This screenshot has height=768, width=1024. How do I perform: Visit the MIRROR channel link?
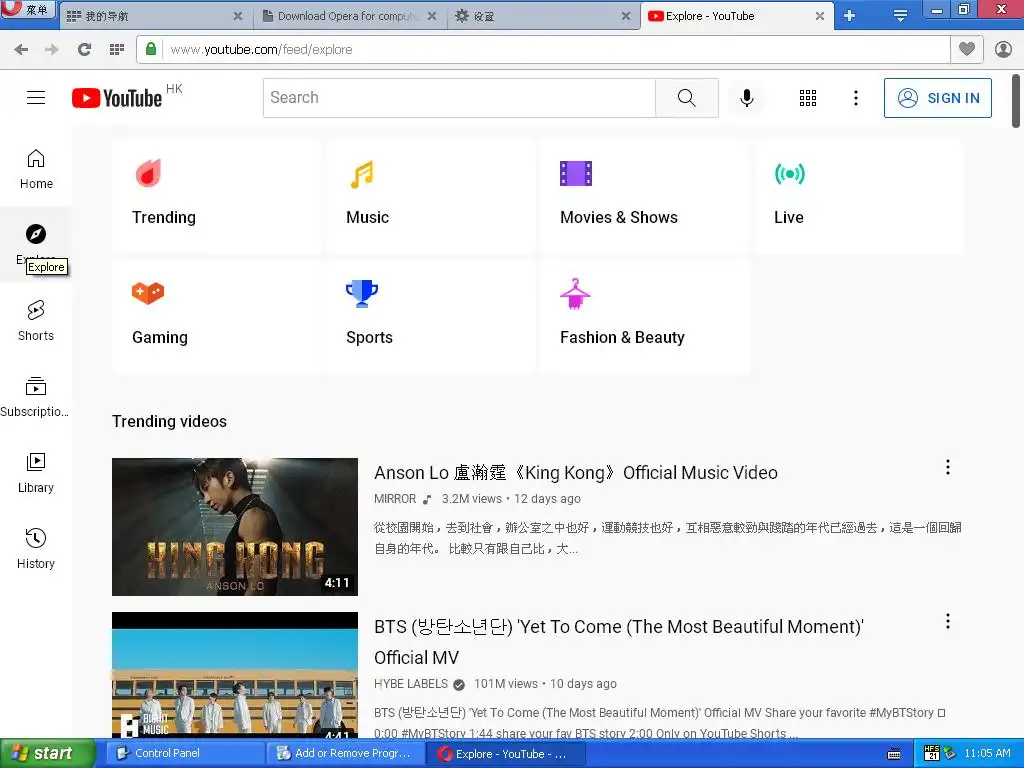395,499
